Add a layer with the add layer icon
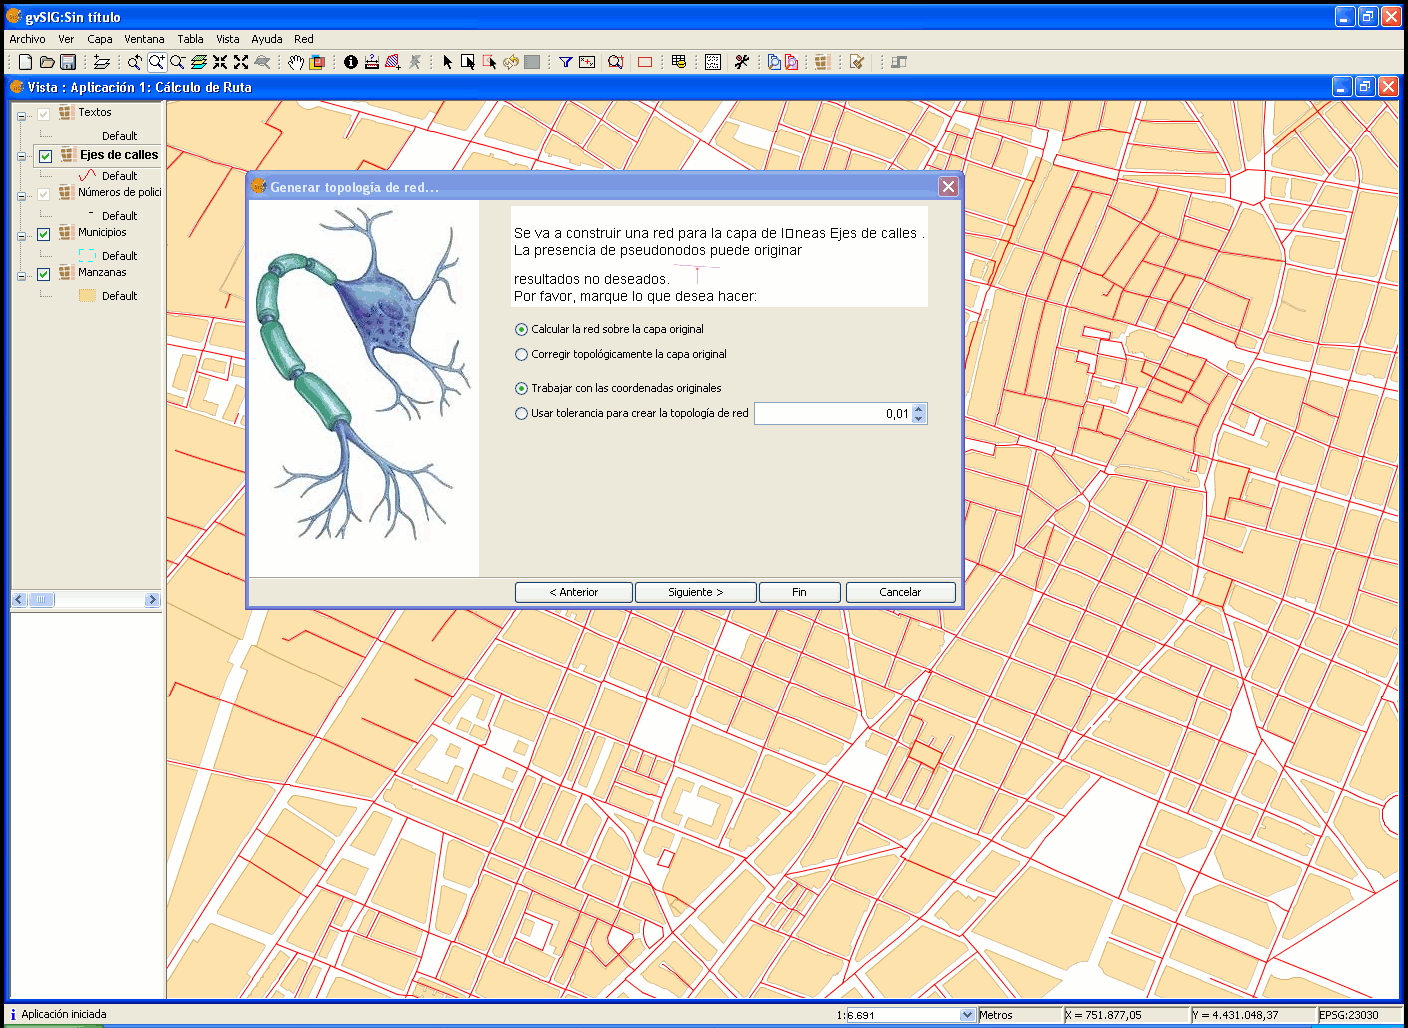This screenshot has height=1028, width=1408. click(x=101, y=62)
